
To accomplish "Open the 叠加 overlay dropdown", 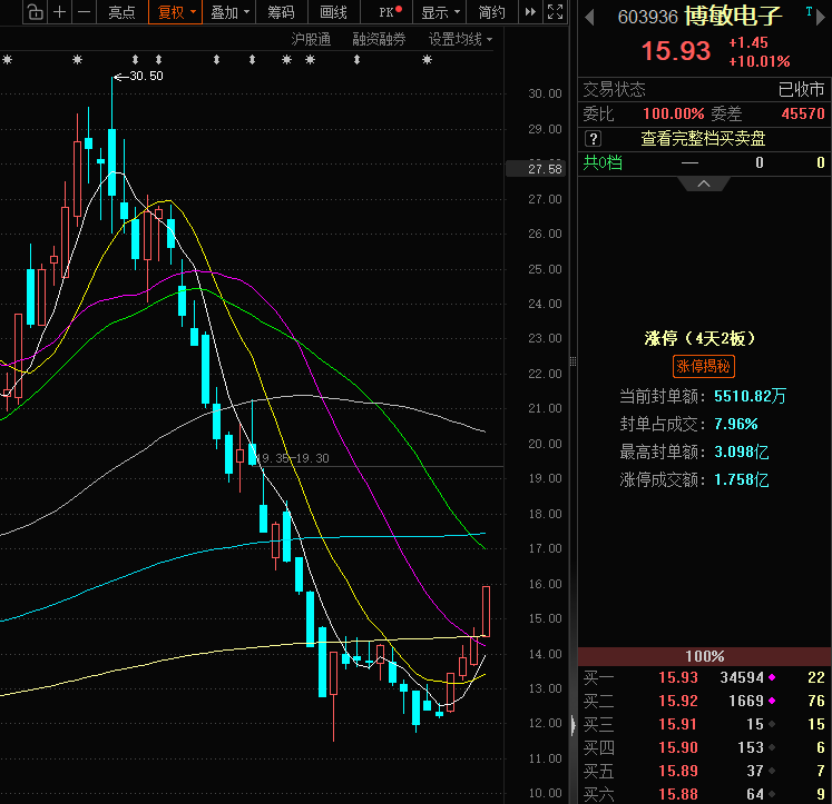I will [x=229, y=12].
